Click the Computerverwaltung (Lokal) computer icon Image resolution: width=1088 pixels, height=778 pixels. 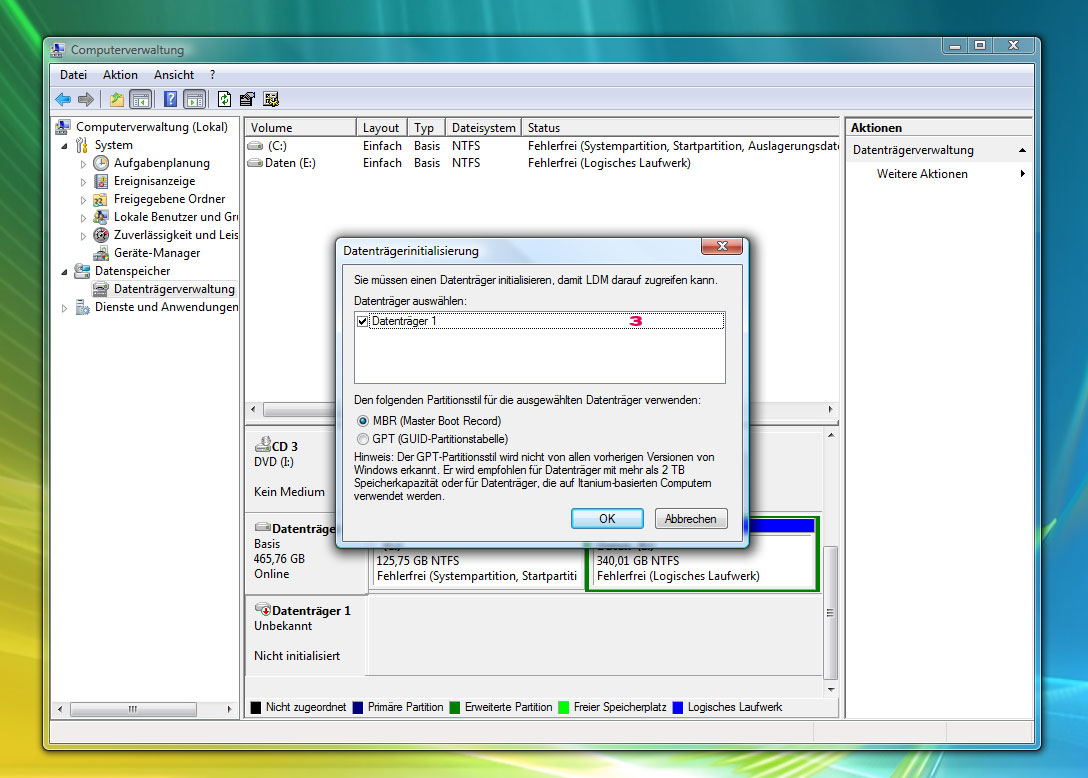(x=63, y=127)
